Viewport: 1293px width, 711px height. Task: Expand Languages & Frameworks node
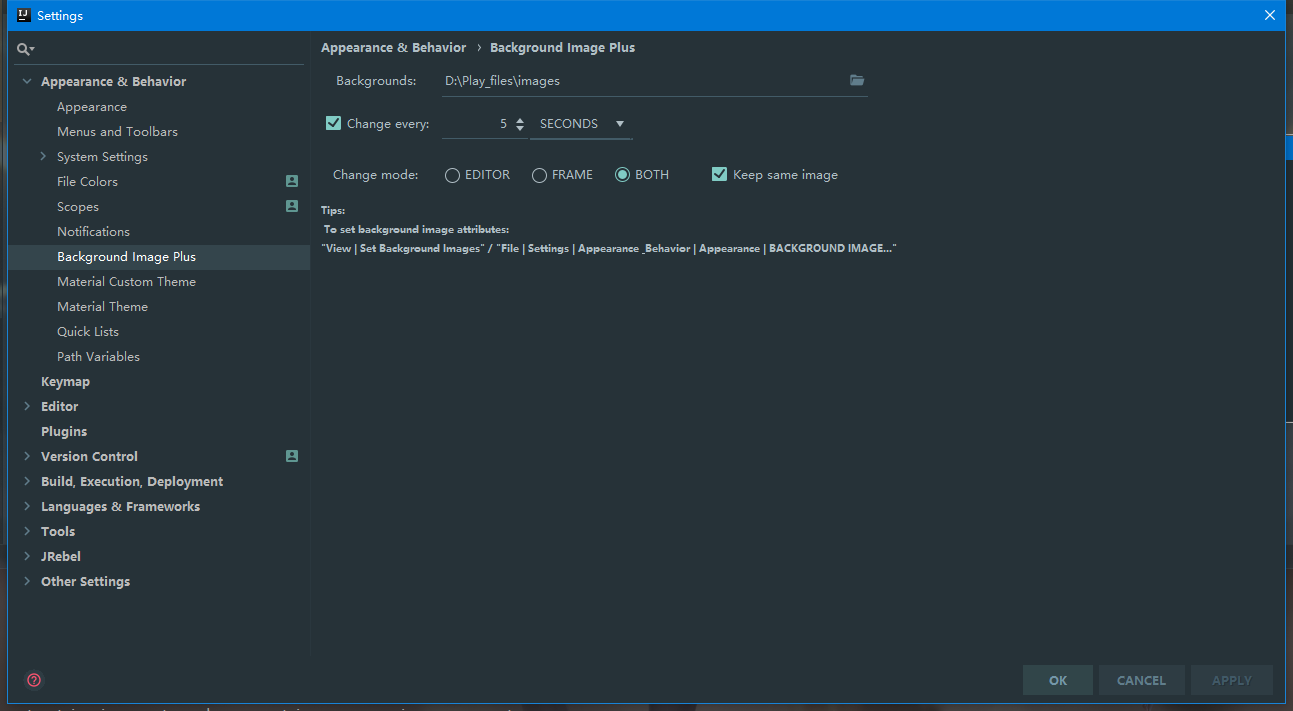(27, 506)
